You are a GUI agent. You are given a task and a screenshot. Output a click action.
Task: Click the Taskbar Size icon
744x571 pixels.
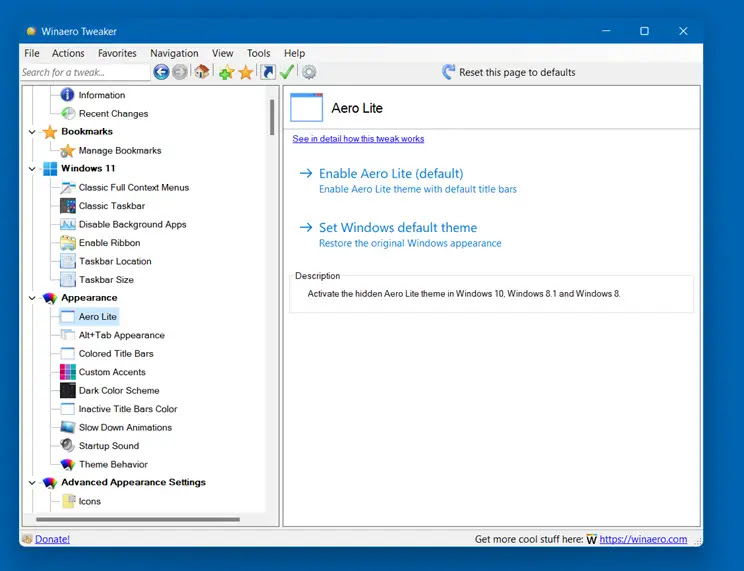point(68,280)
